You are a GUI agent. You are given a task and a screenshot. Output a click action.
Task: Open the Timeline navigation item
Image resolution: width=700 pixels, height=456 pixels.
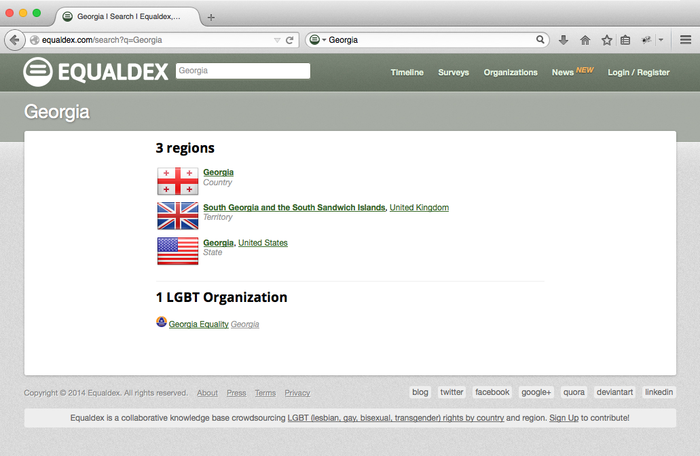407,72
